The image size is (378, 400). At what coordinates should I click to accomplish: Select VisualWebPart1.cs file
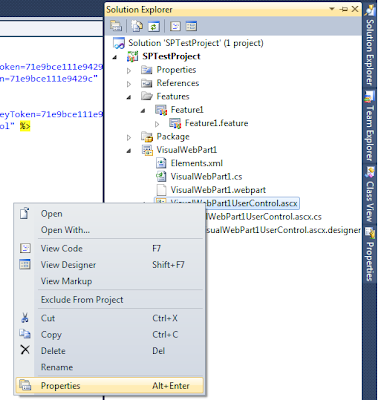pos(206,176)
